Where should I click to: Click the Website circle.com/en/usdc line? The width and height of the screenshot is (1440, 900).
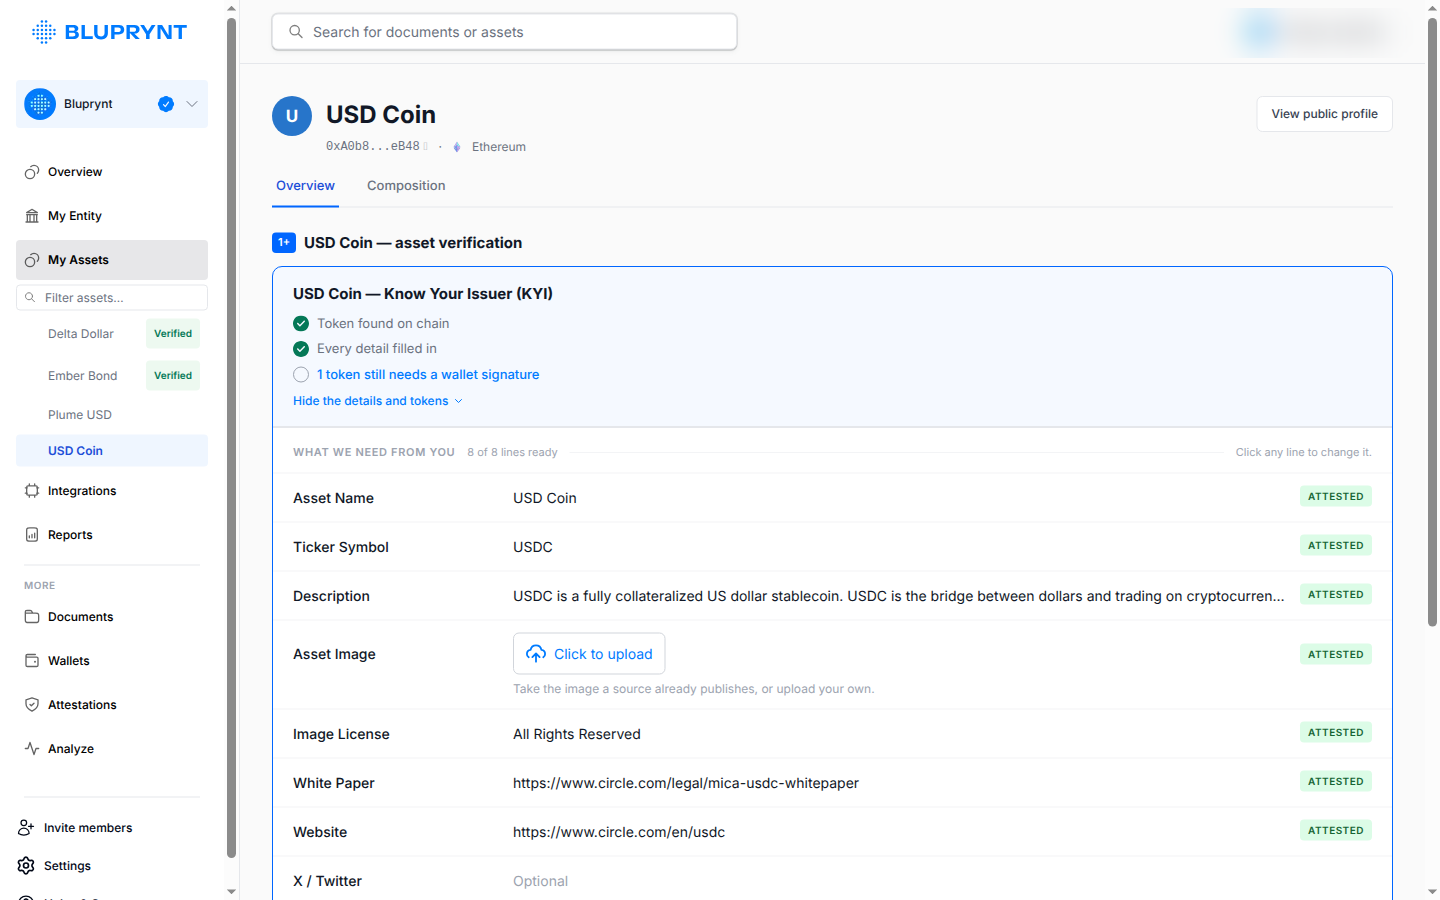pos(832,832)
